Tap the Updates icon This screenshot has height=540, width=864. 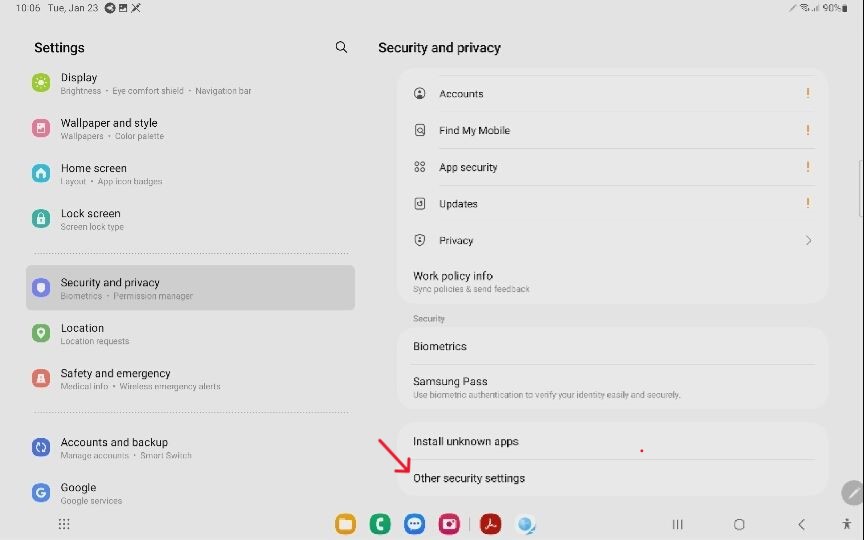pos(419,203)
